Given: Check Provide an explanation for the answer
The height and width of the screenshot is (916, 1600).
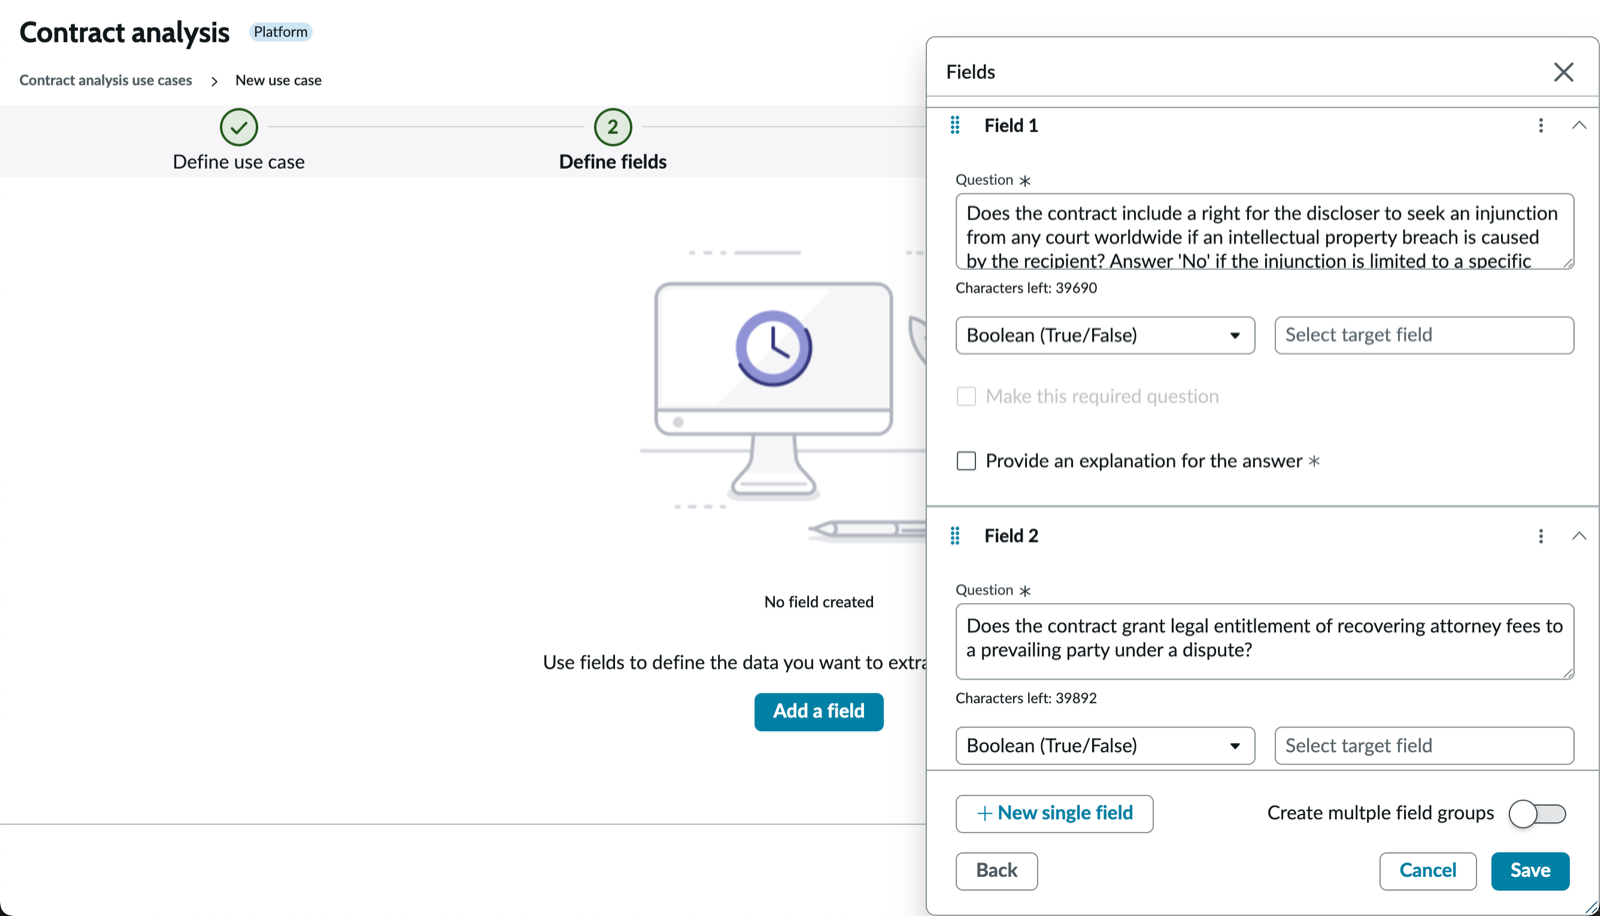Looking at the screenshot, I should (966, 461).
